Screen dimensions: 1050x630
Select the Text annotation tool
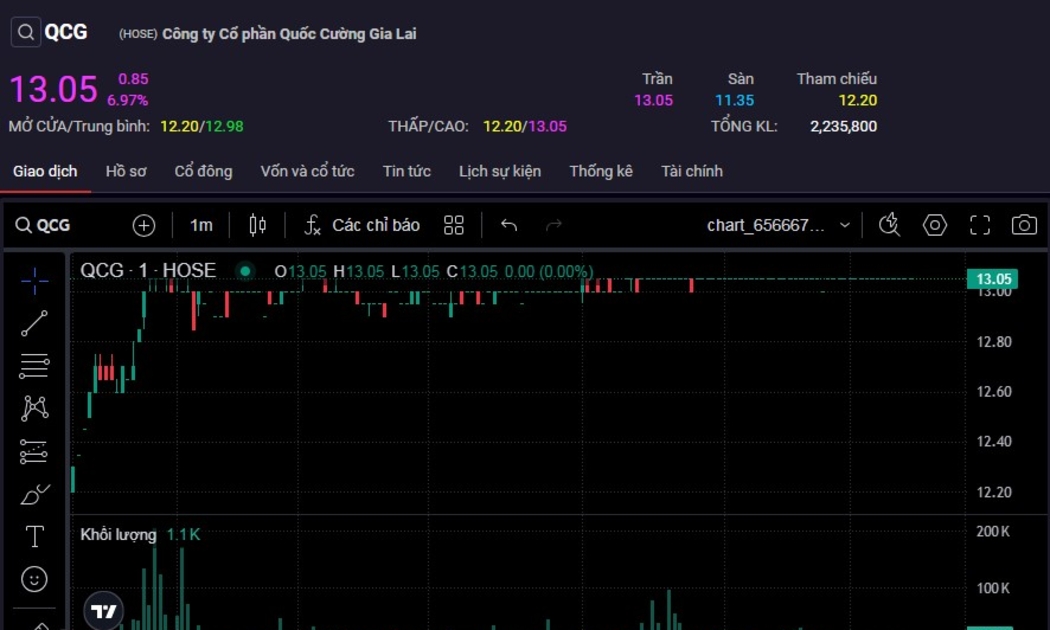(34, 537)
